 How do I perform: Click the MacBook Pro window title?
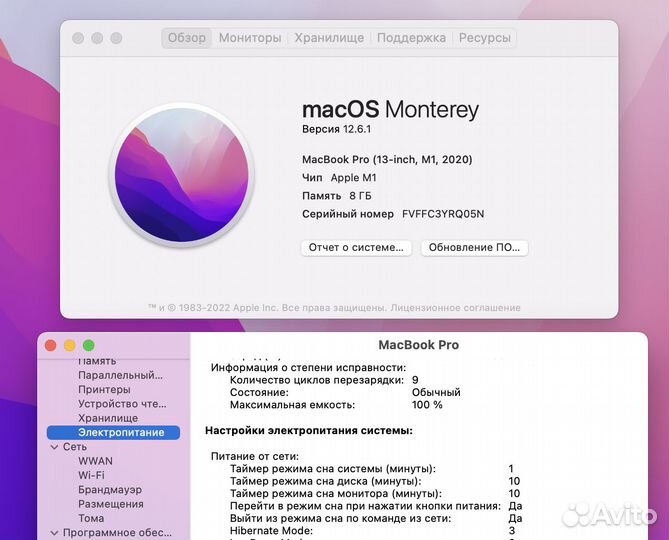(419, 345)
